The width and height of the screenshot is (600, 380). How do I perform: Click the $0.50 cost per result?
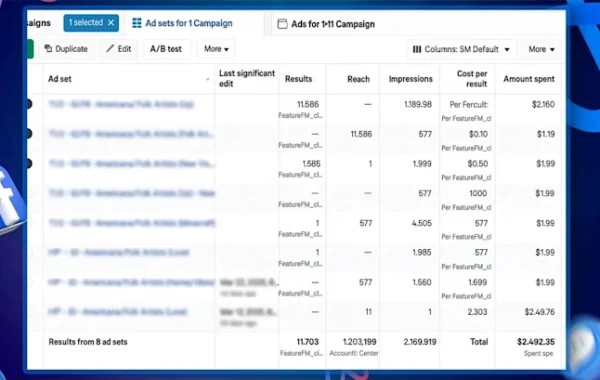point(478,164)
